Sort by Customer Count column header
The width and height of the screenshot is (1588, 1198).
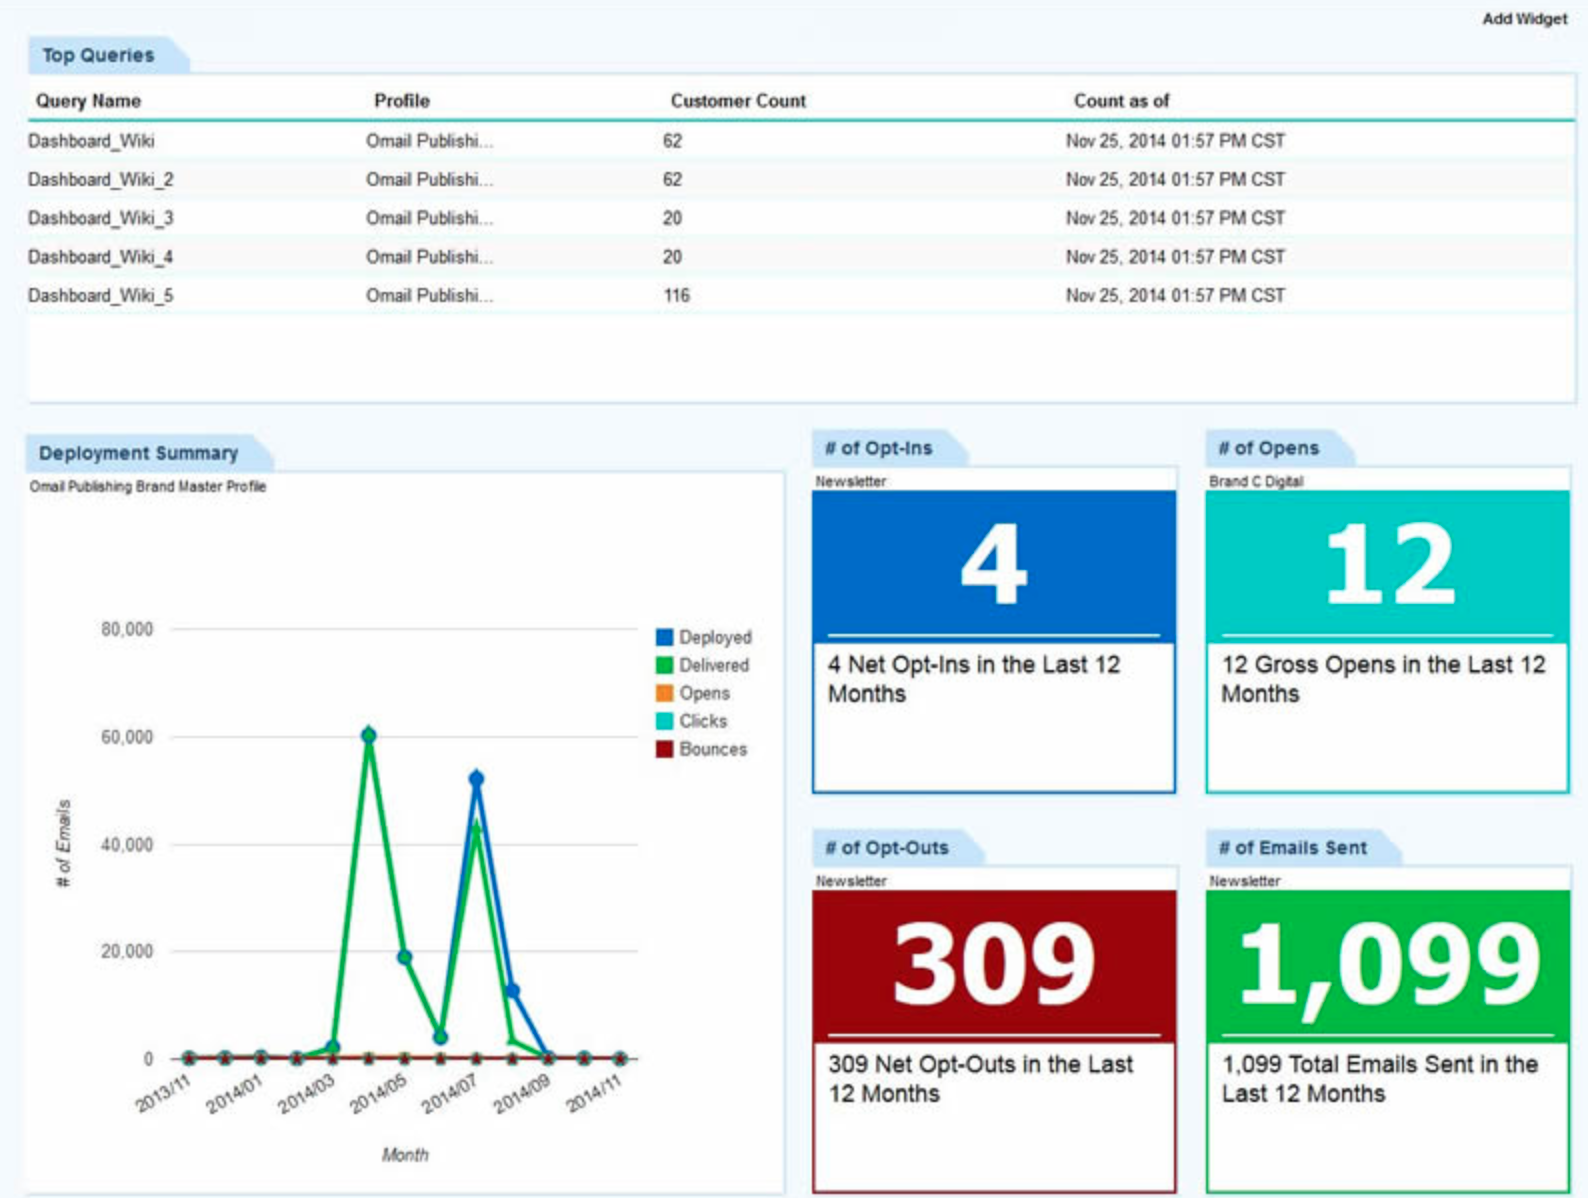click(x=737, y=101)
